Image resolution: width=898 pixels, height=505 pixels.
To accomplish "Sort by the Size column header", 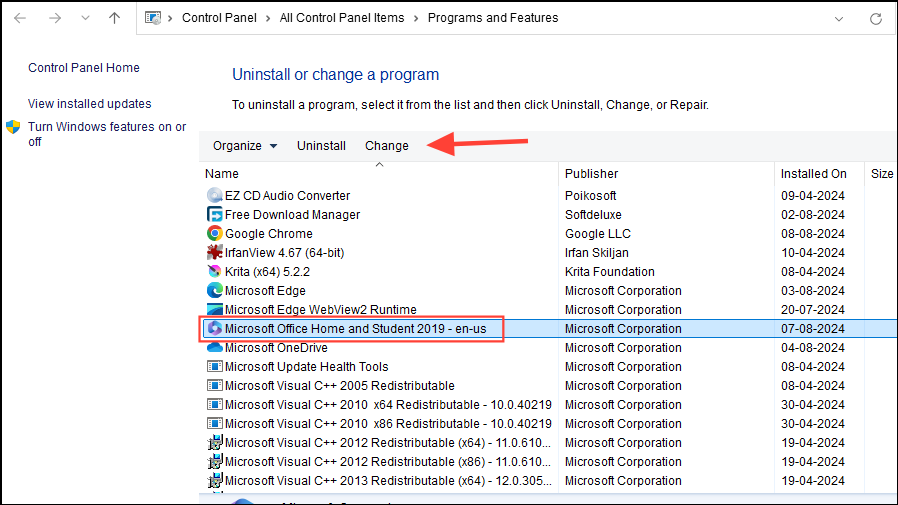I will [x=881, y=173].
